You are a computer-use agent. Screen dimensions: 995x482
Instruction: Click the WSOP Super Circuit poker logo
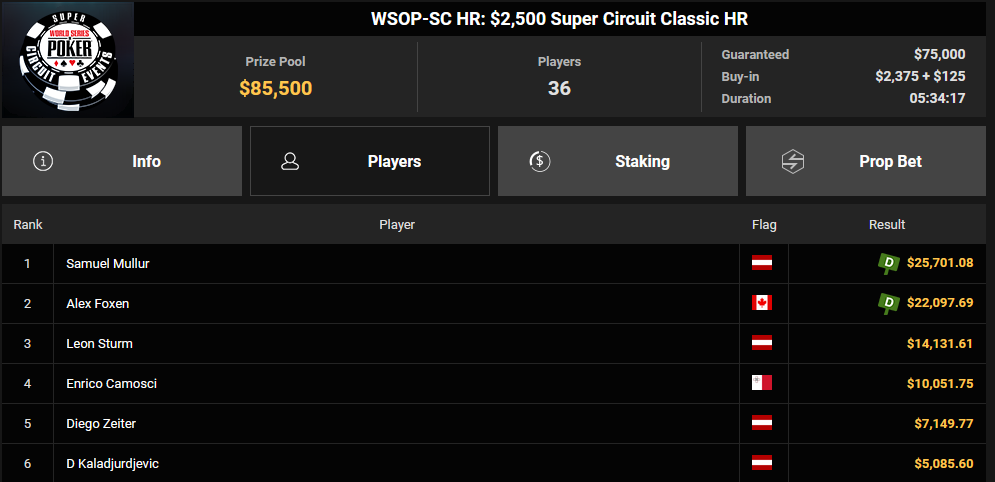click(67, 59)
